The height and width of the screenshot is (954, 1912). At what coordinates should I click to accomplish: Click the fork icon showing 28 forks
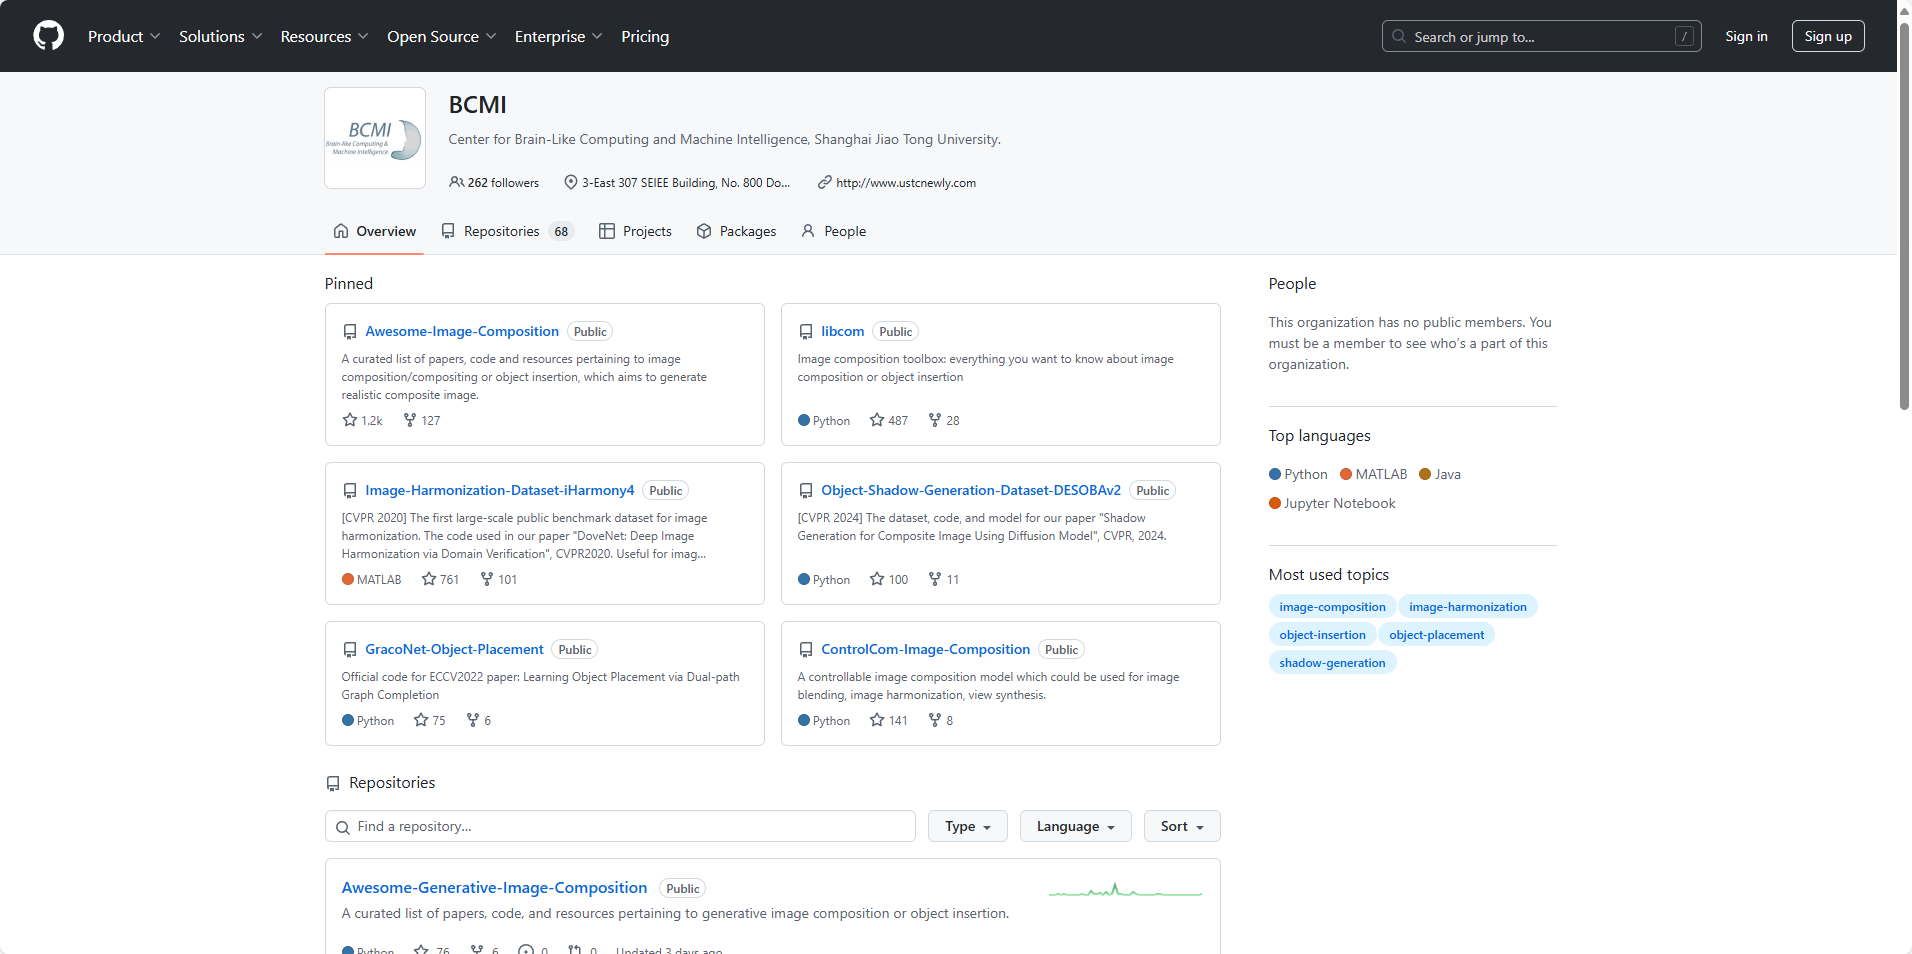pos(935,420)
